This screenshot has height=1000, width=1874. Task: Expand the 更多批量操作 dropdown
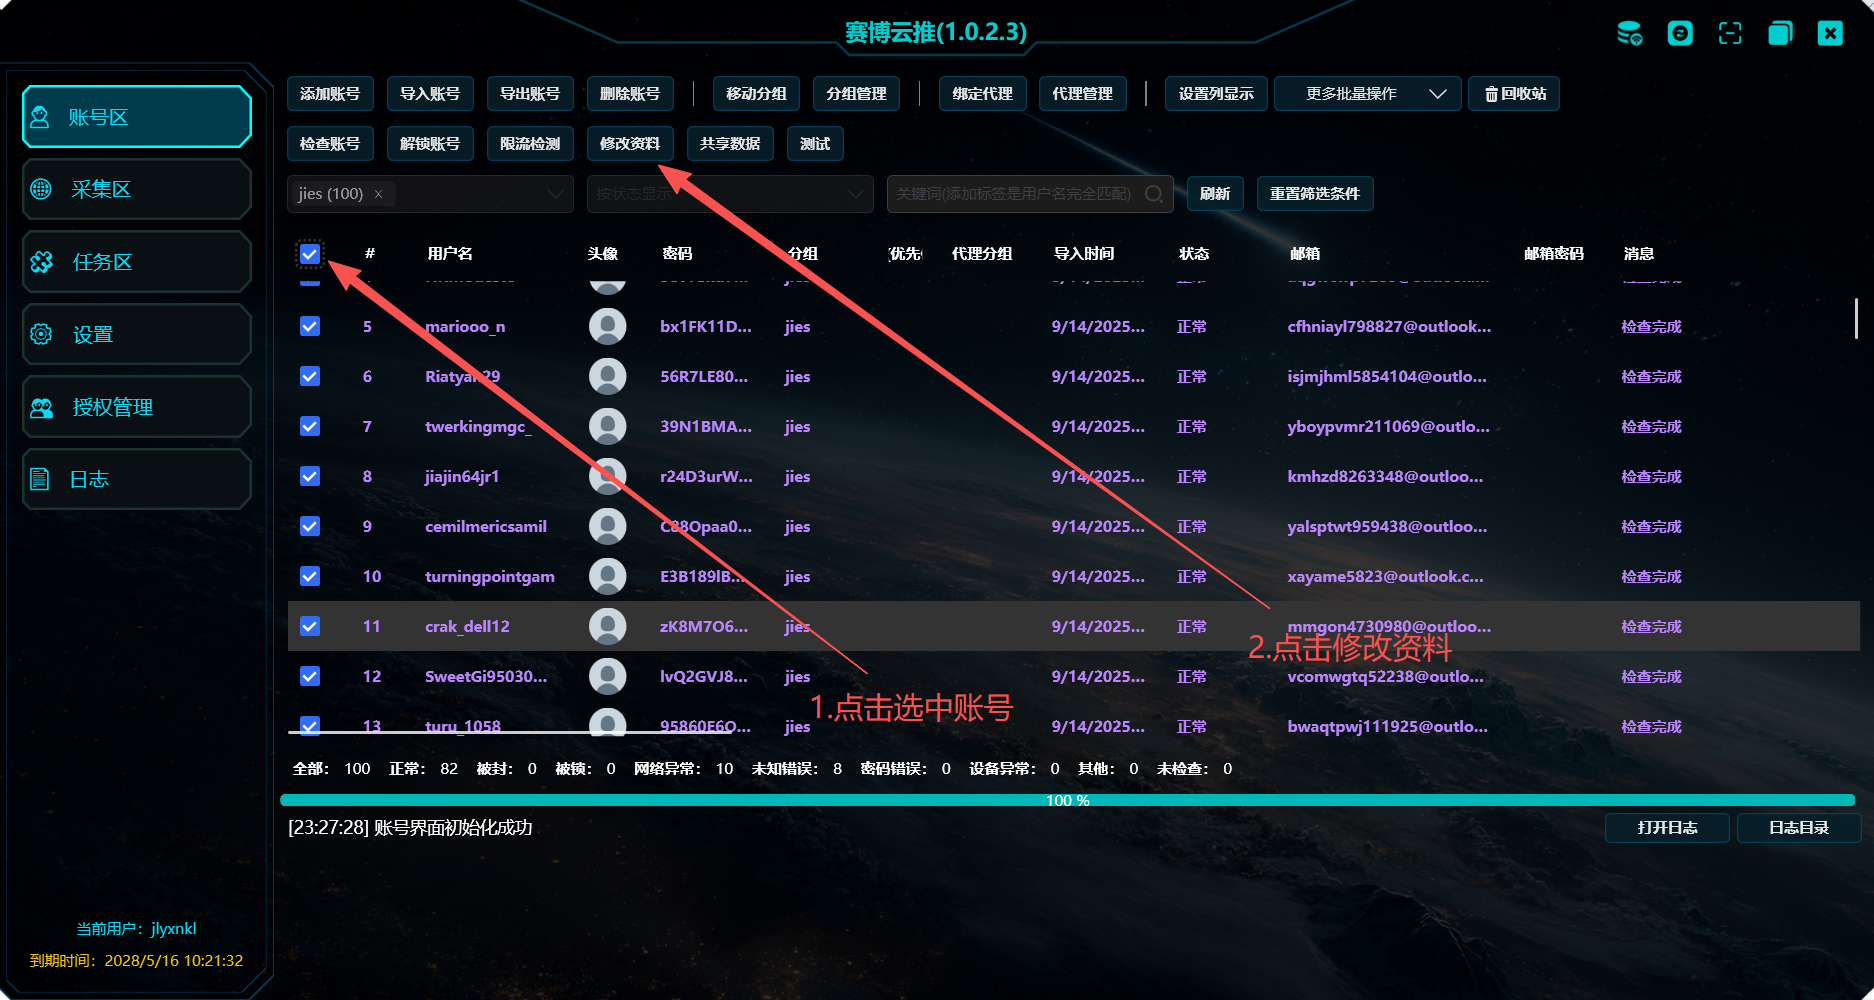click(1367, 94)
